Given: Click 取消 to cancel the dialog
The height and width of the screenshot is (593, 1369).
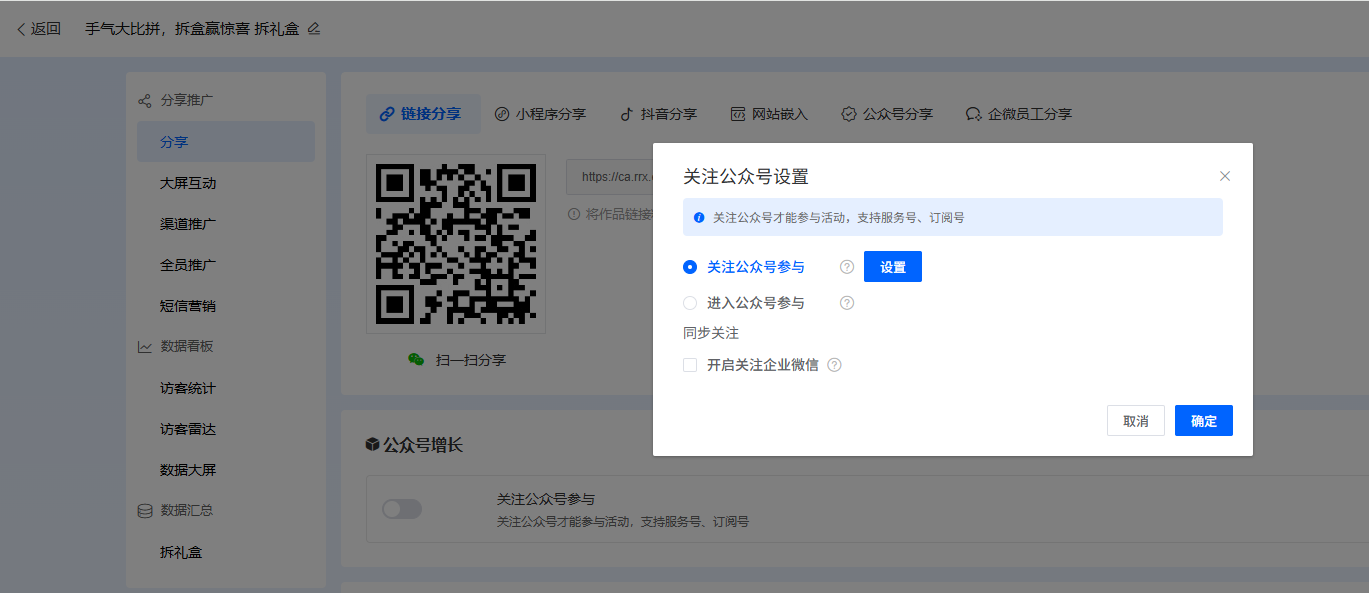Looking at the screenshot, I should pyautogui.click(x=1135, y=421).
